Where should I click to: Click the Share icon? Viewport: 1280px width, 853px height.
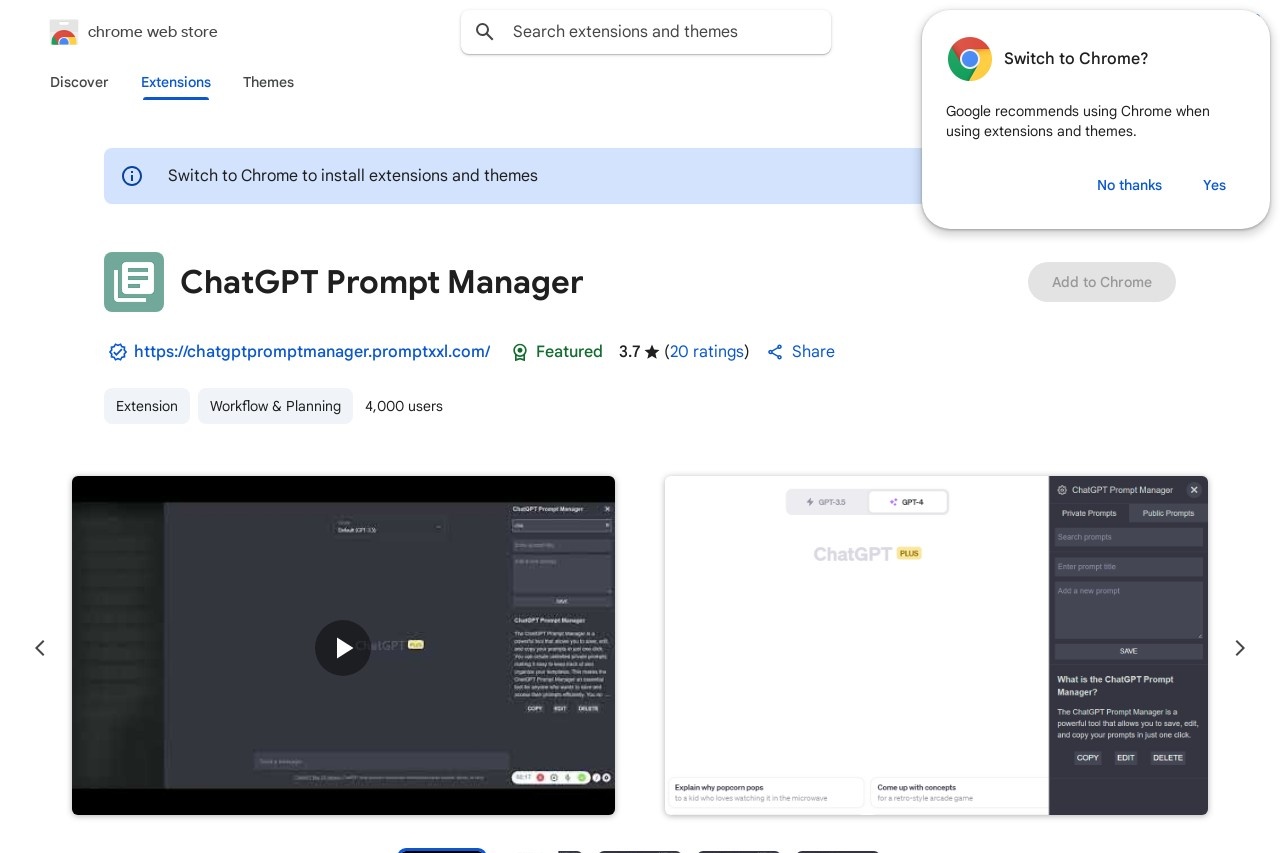click(x=775, y=352)
